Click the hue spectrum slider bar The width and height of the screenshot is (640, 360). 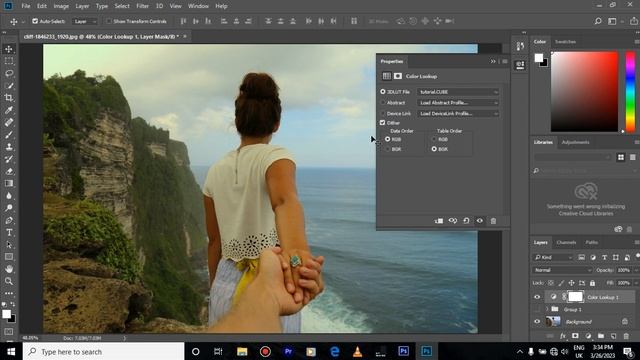pos(631,91)
